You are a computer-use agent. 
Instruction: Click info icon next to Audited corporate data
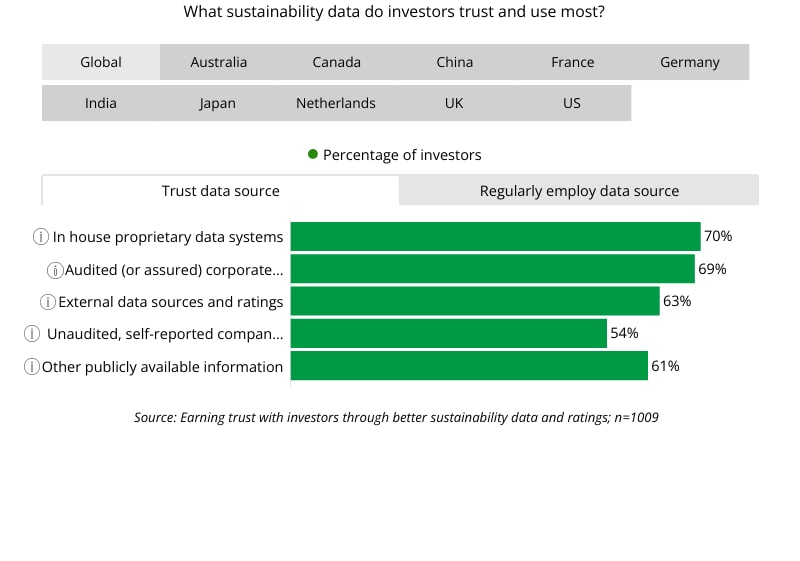tap(56, 270)
